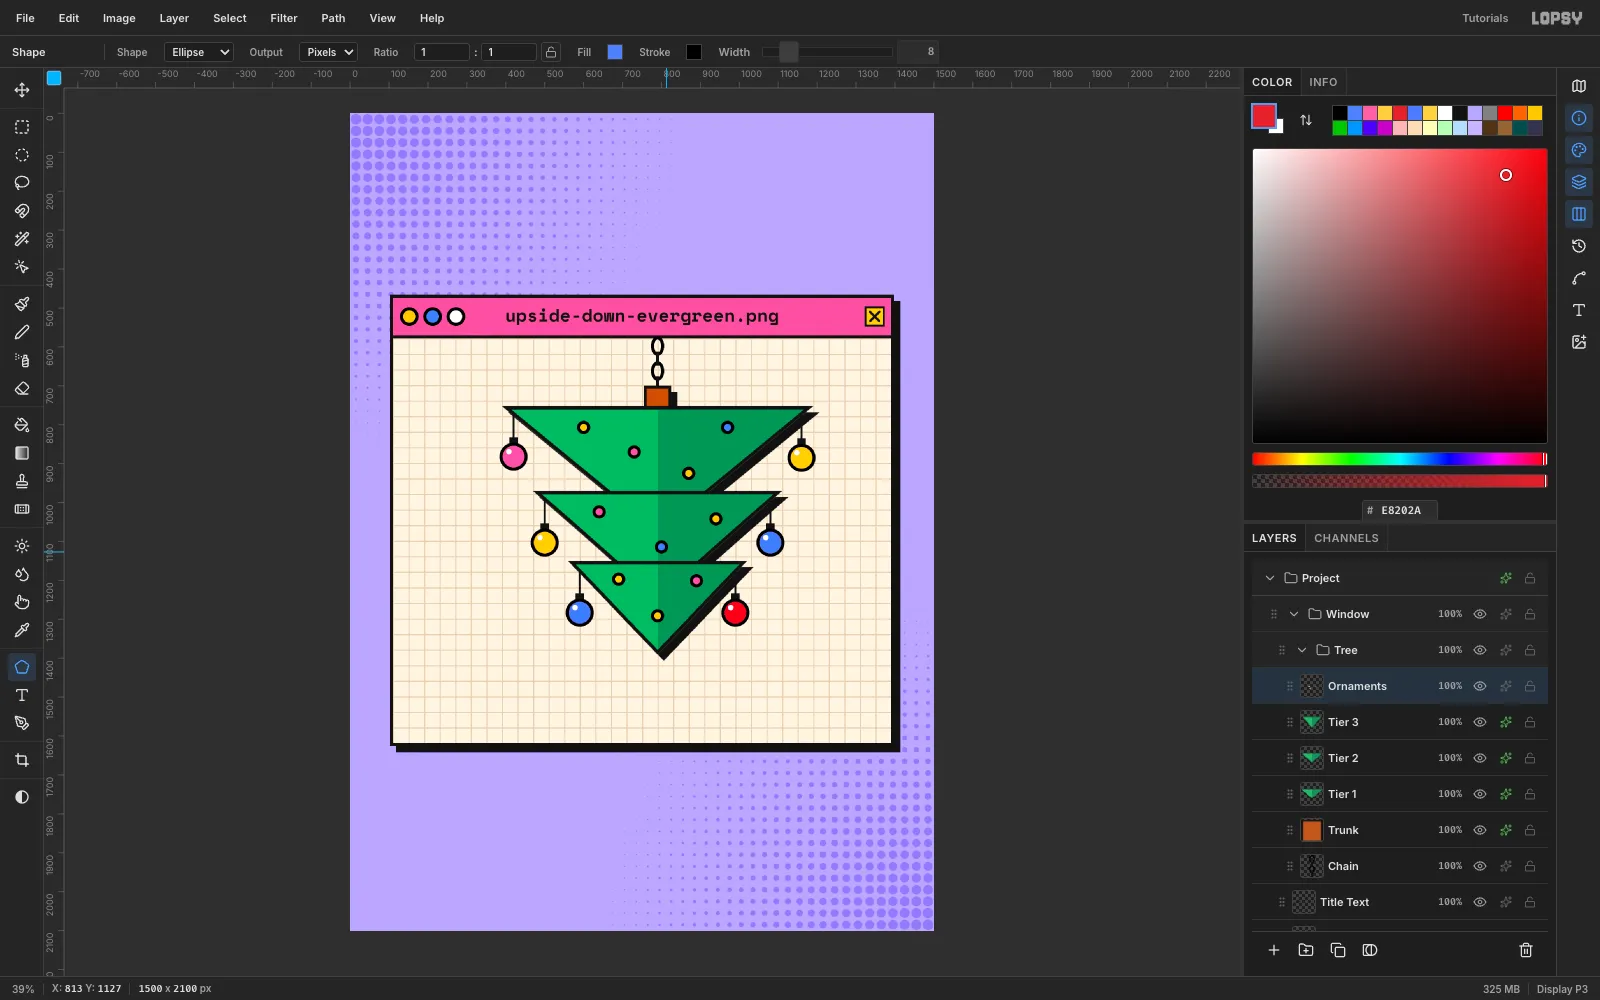Click the hex color E8202A field
This screenshot has width=1600, height=1000.
click(x=1400, y=510)
